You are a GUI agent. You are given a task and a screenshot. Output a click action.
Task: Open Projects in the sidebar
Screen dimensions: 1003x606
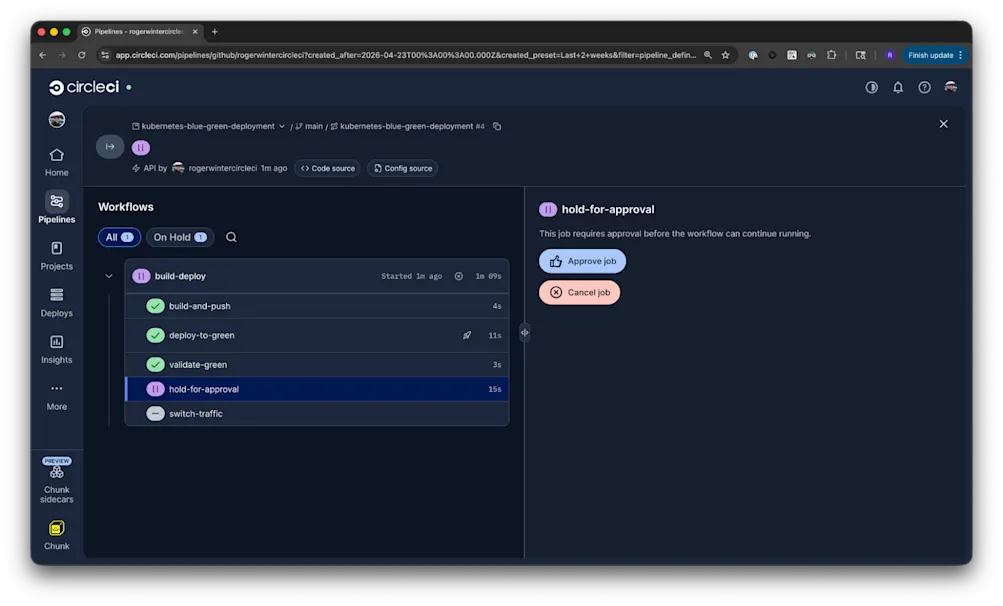click(x=56, y=255)
